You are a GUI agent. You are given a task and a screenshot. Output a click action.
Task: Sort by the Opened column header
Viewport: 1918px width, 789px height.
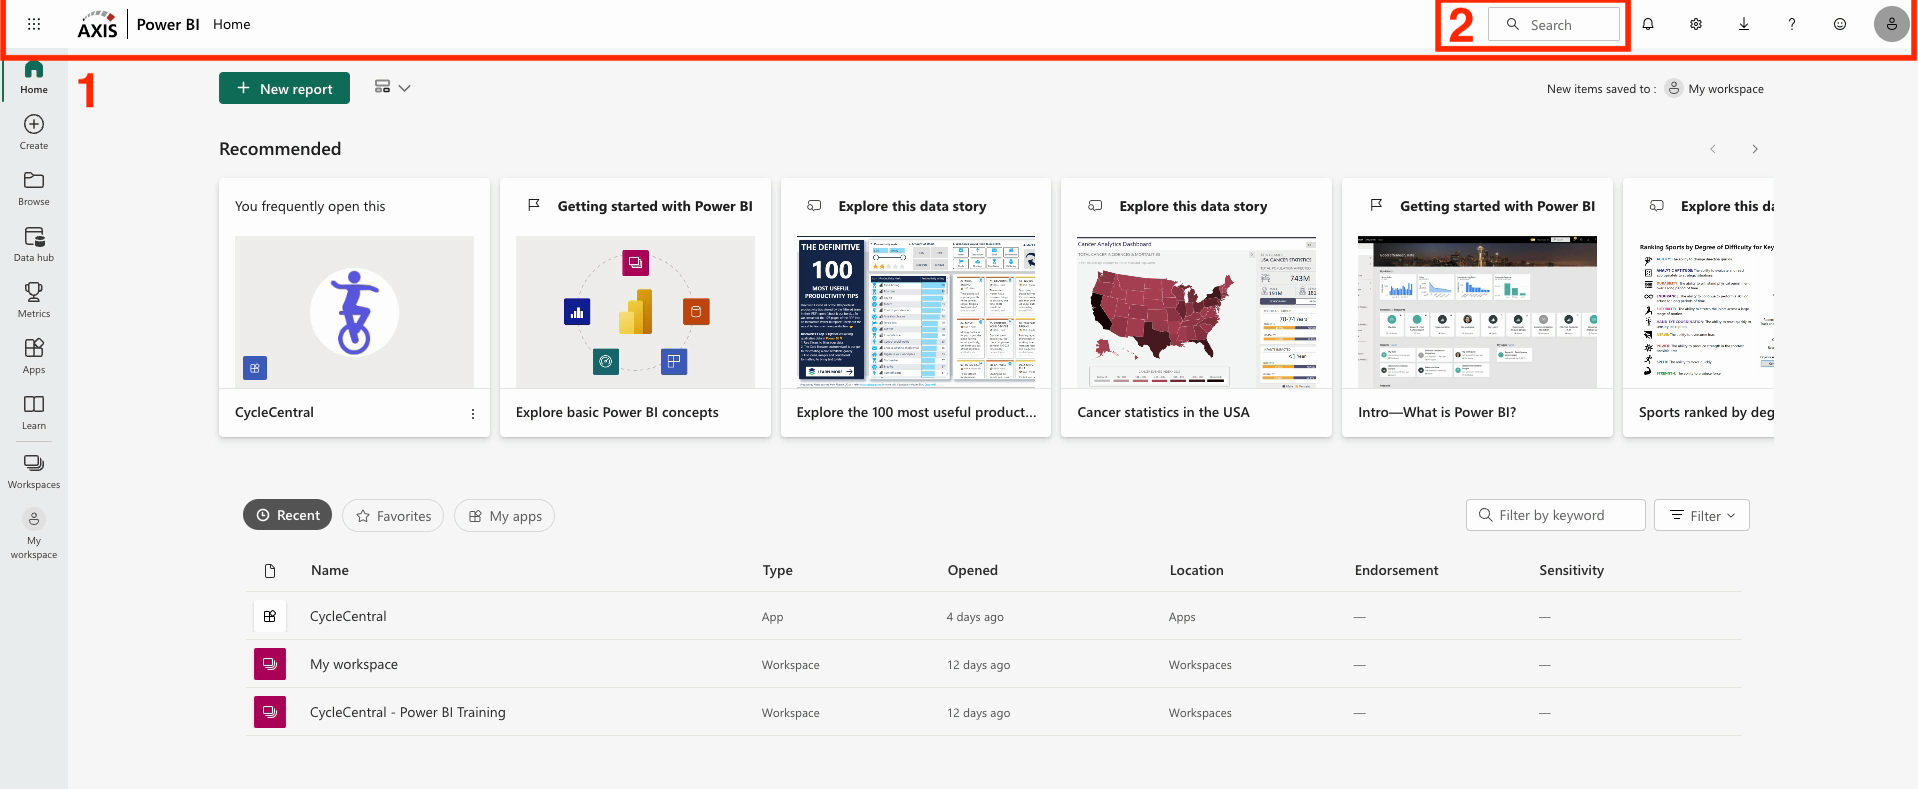(972, 570)
